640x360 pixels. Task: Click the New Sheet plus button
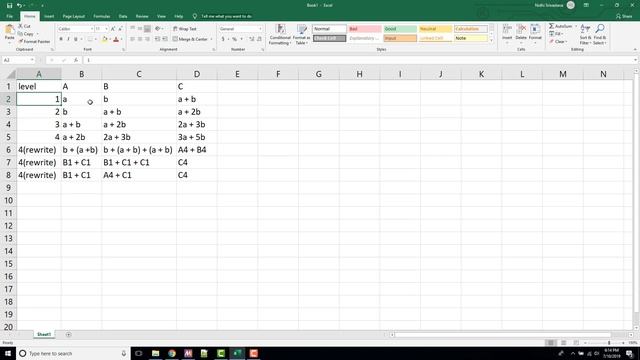(x=69, y=335)
